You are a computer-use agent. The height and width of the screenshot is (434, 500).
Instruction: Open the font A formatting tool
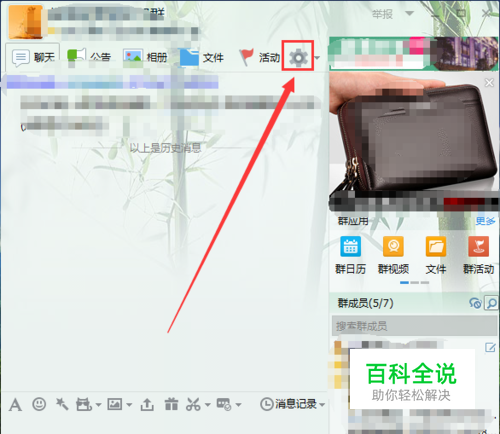coord(15,405)
